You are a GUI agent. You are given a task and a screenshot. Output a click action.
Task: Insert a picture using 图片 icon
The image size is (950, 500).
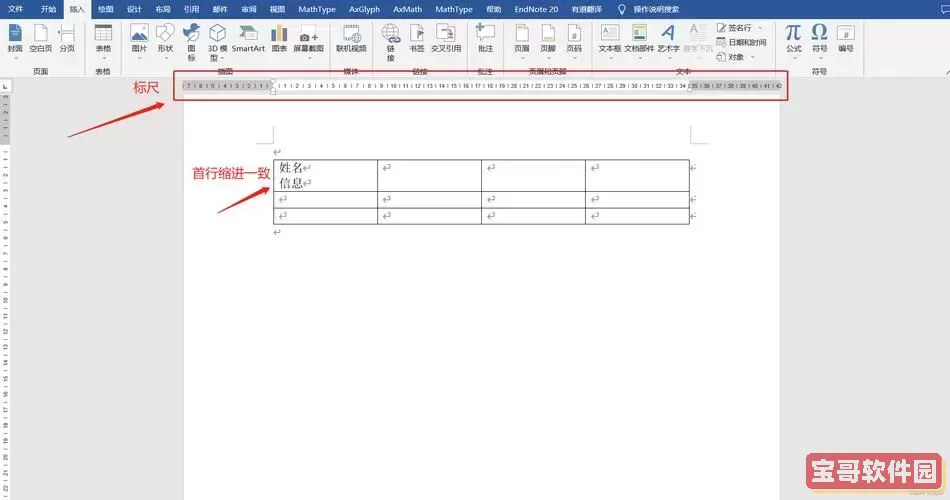[x=139, y=38]
